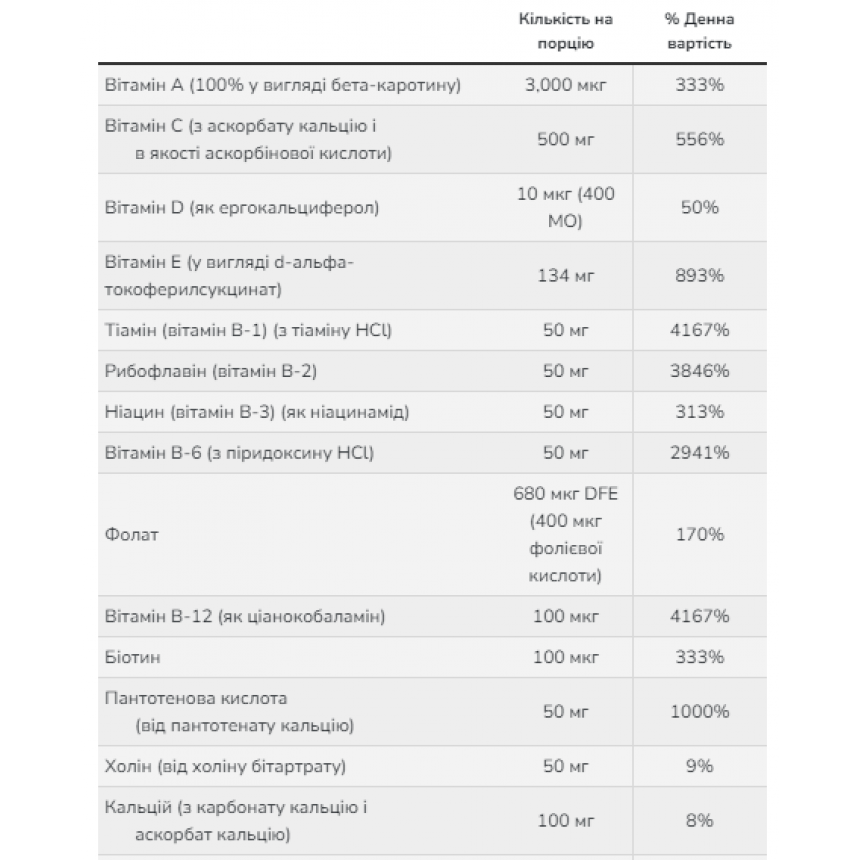
Task: Click the 3846% value for Рибофлавін
Action: [699, 371]
